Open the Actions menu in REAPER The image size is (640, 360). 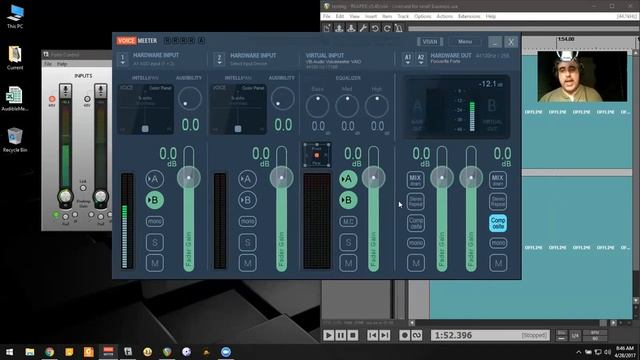[x=444, y=16]
